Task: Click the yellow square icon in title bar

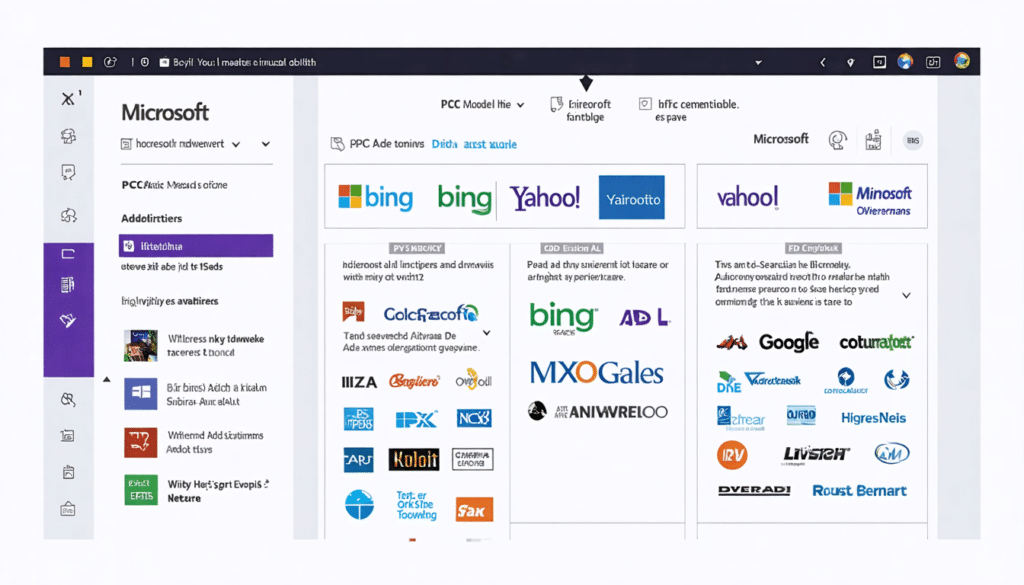Action: [x=87, y=62]
